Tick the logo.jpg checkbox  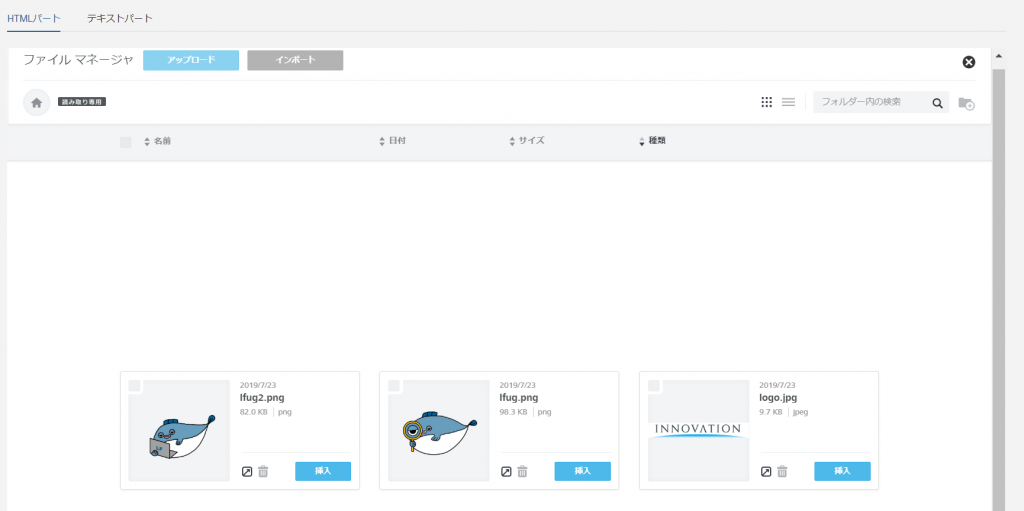[x=654, y=386]
